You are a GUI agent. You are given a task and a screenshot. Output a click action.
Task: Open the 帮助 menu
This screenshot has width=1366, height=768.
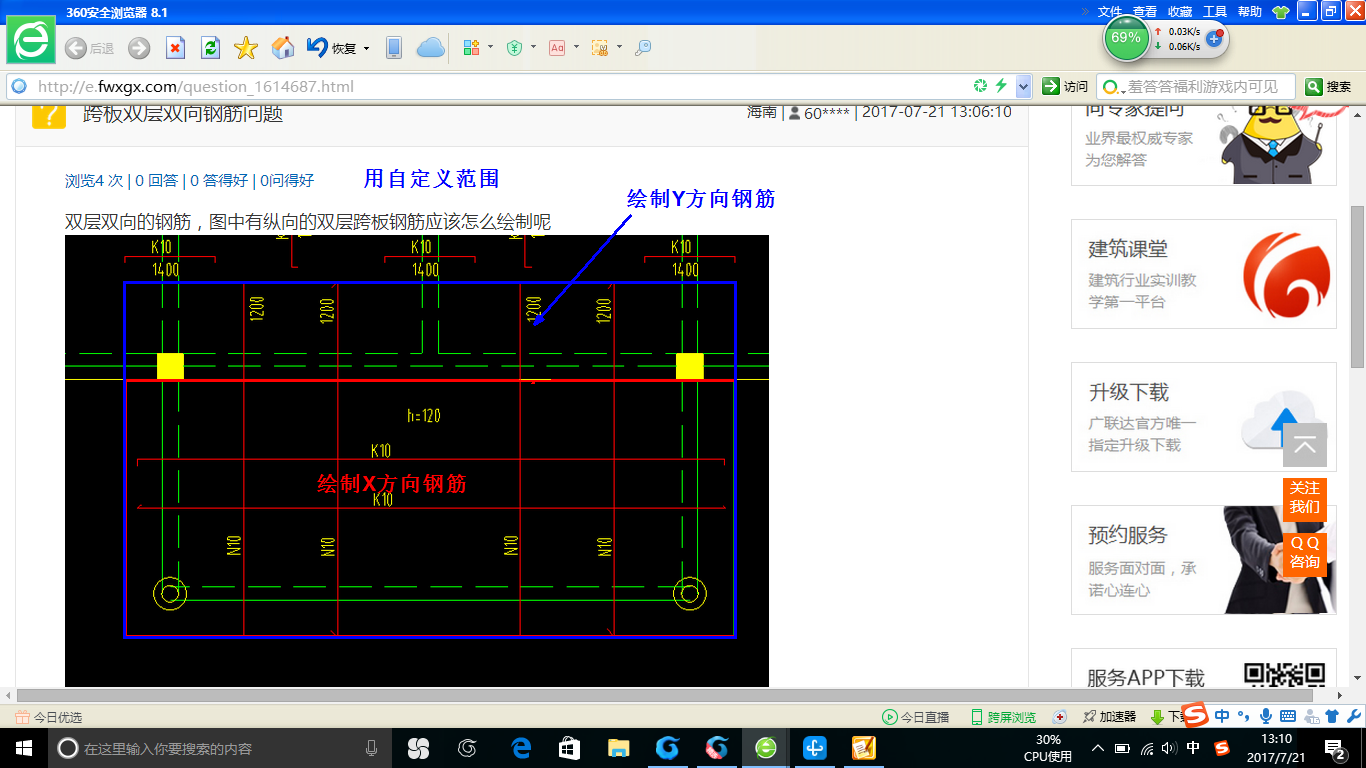coord(1250,12)
